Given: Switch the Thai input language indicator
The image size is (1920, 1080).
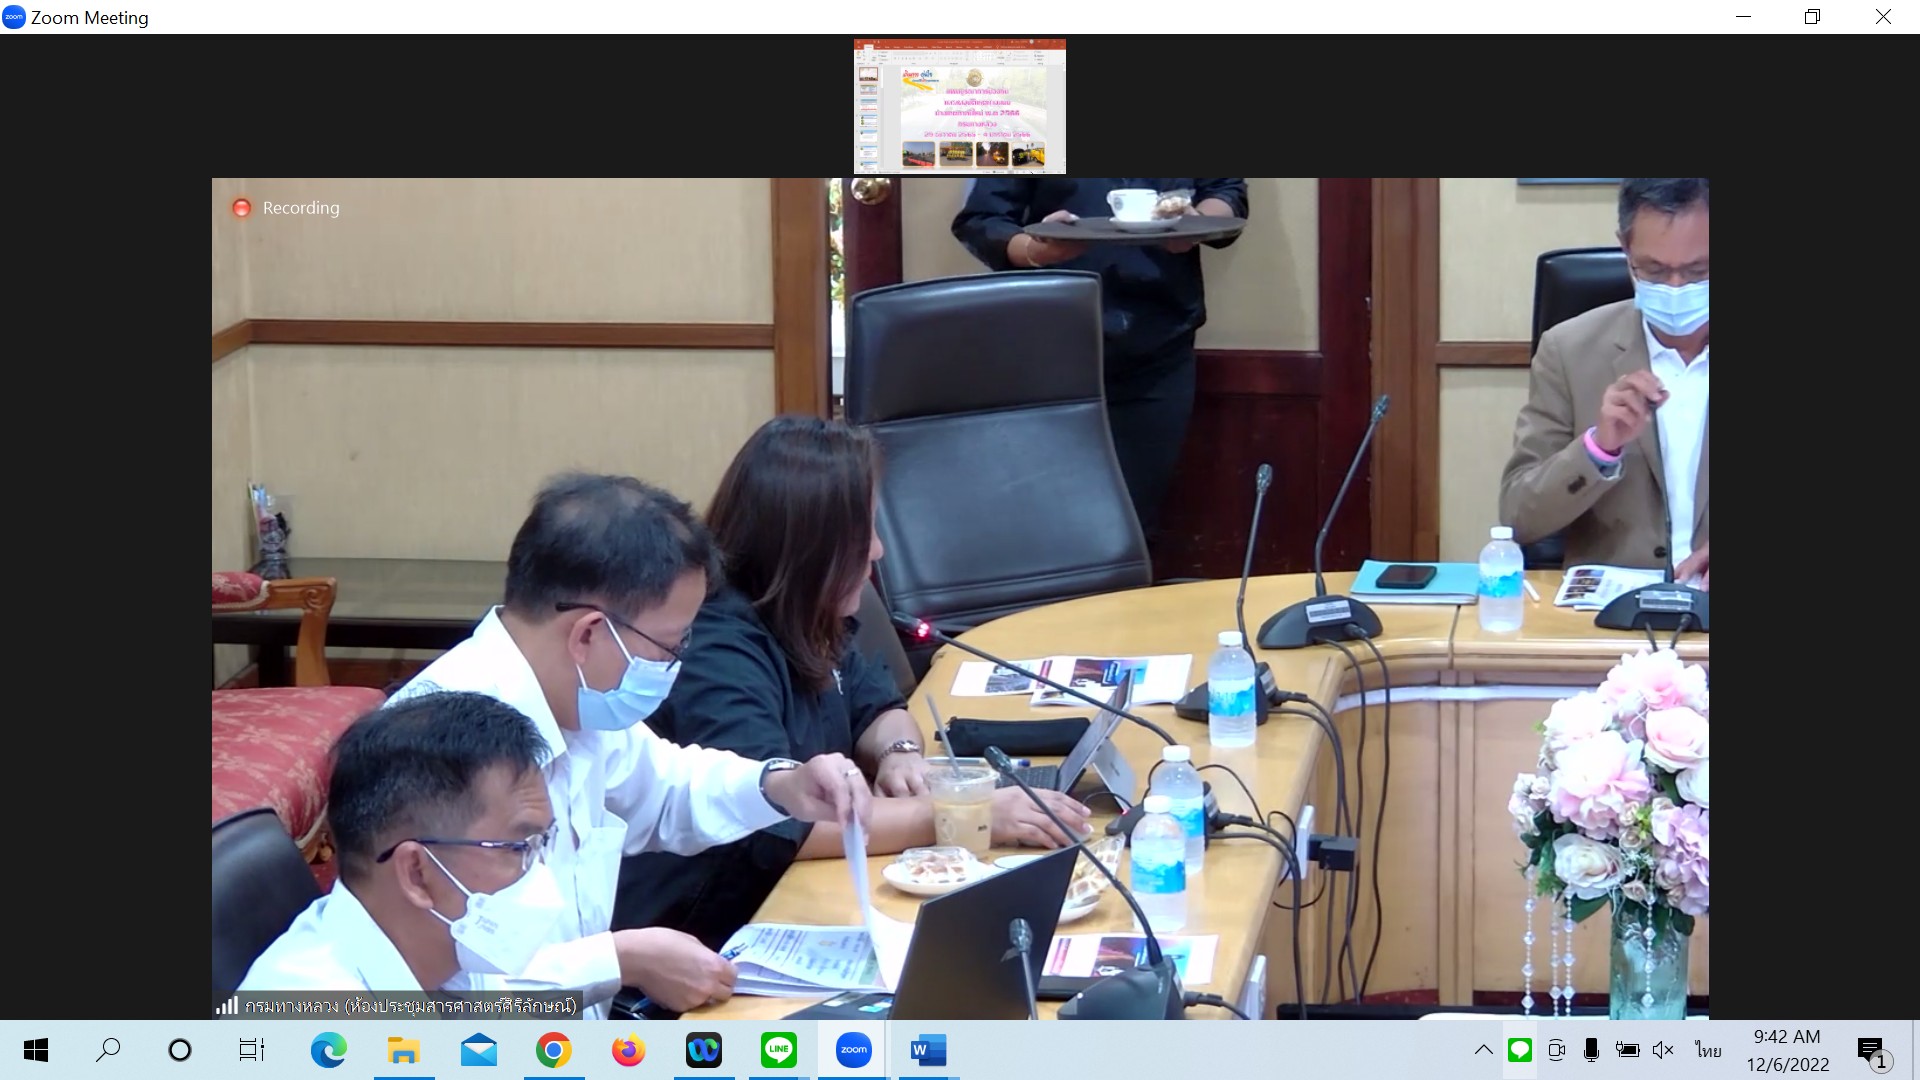Looking at the screenshot, I should coord(1708,1050).
